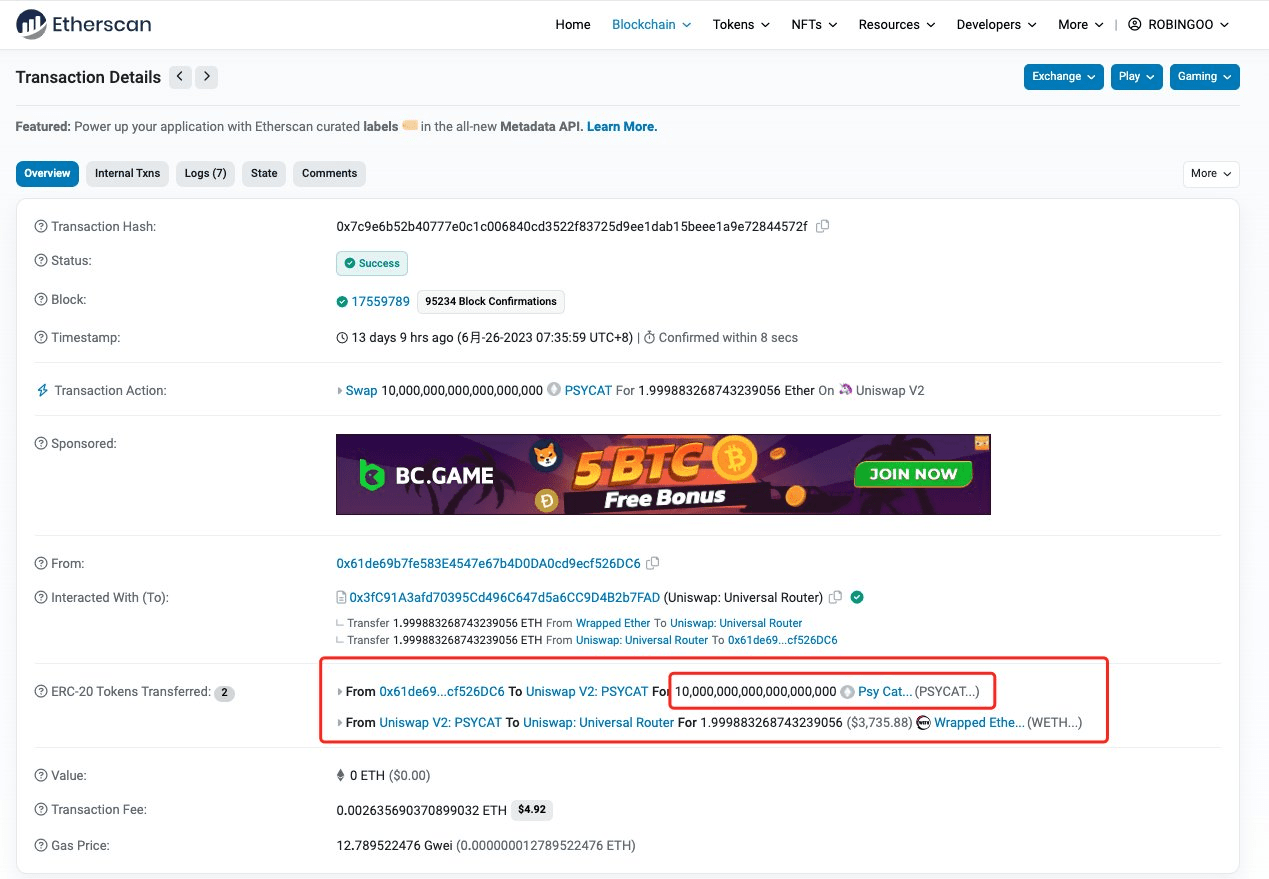
Task: Click lightning Transaction Action icon
Action: coord(42,391)
